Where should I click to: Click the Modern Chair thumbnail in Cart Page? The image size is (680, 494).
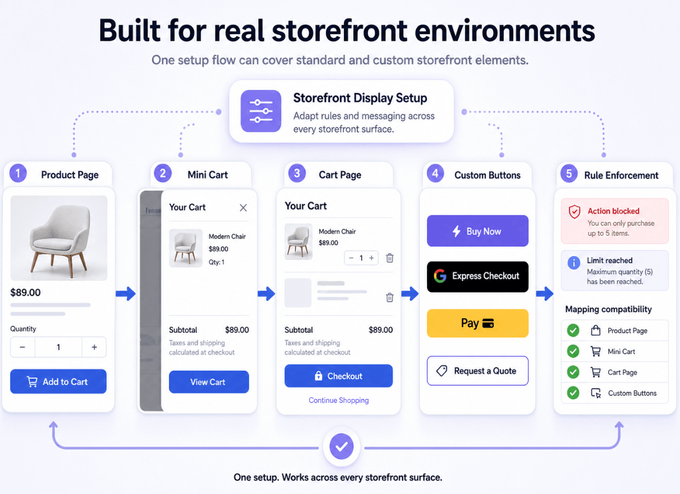click(298, 242)
